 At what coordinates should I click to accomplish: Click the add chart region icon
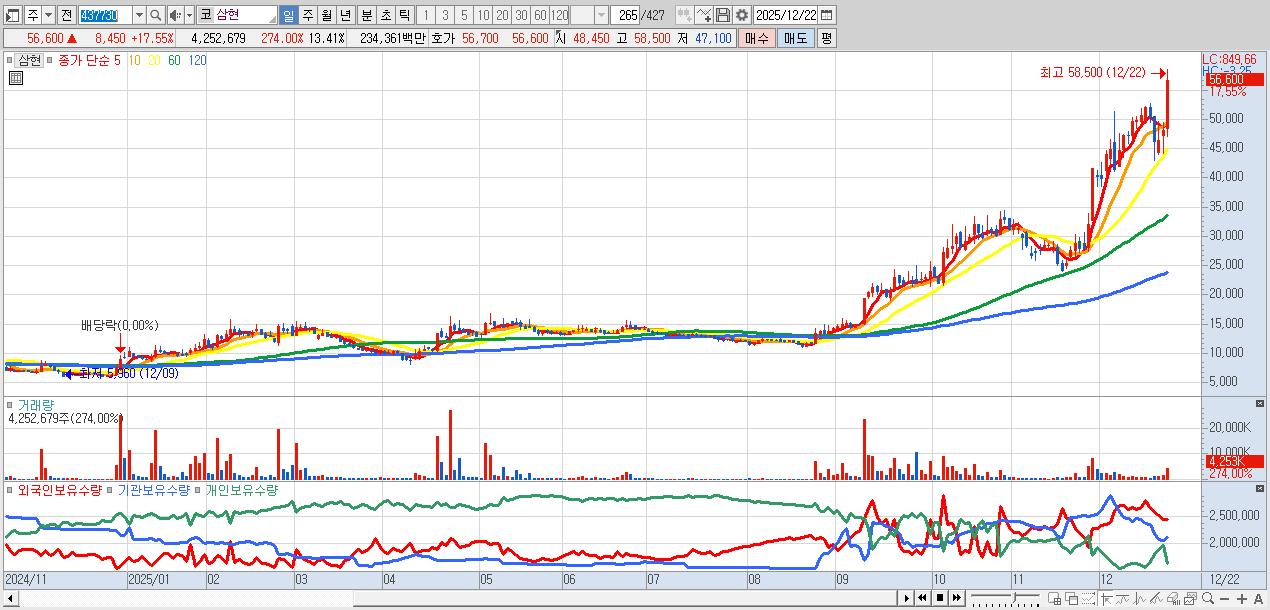click(1054, 599)
